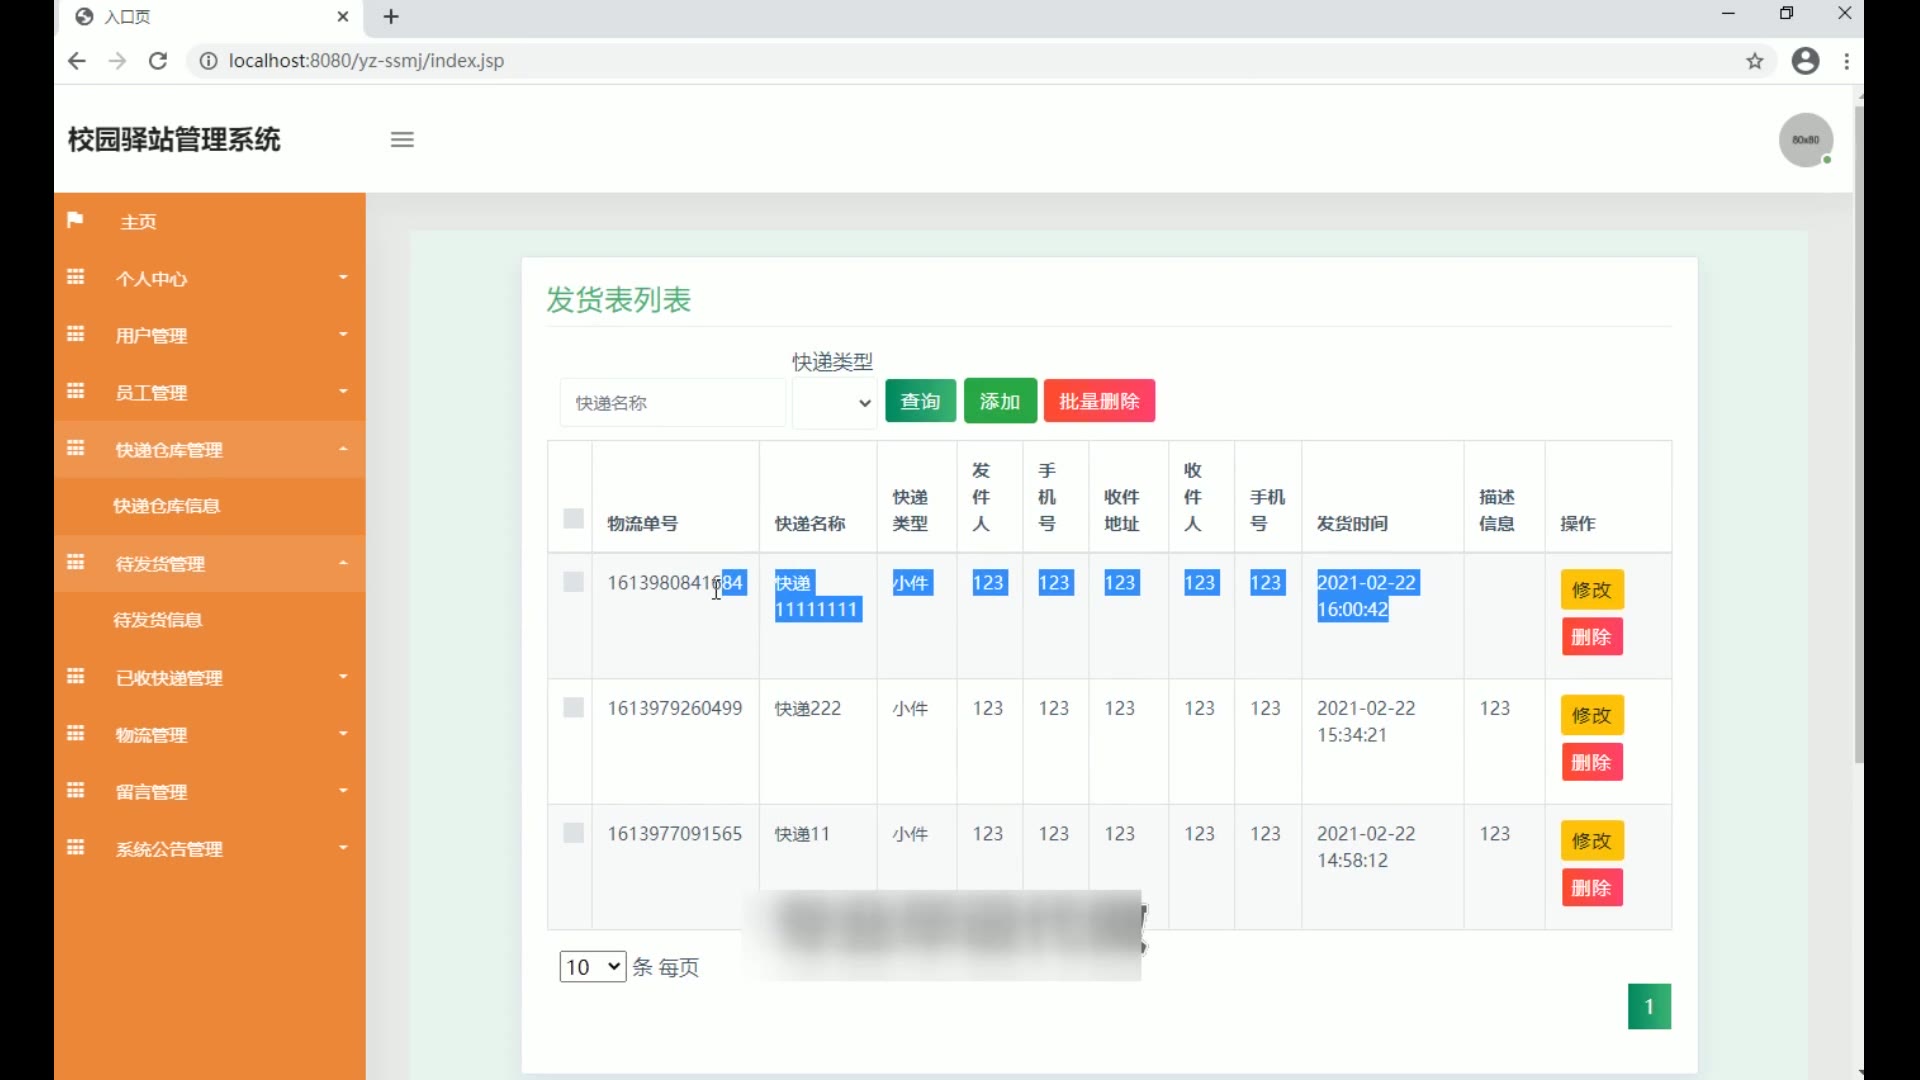
Task: Open the user avatar in header
Action: click(x=1805, y=140)
